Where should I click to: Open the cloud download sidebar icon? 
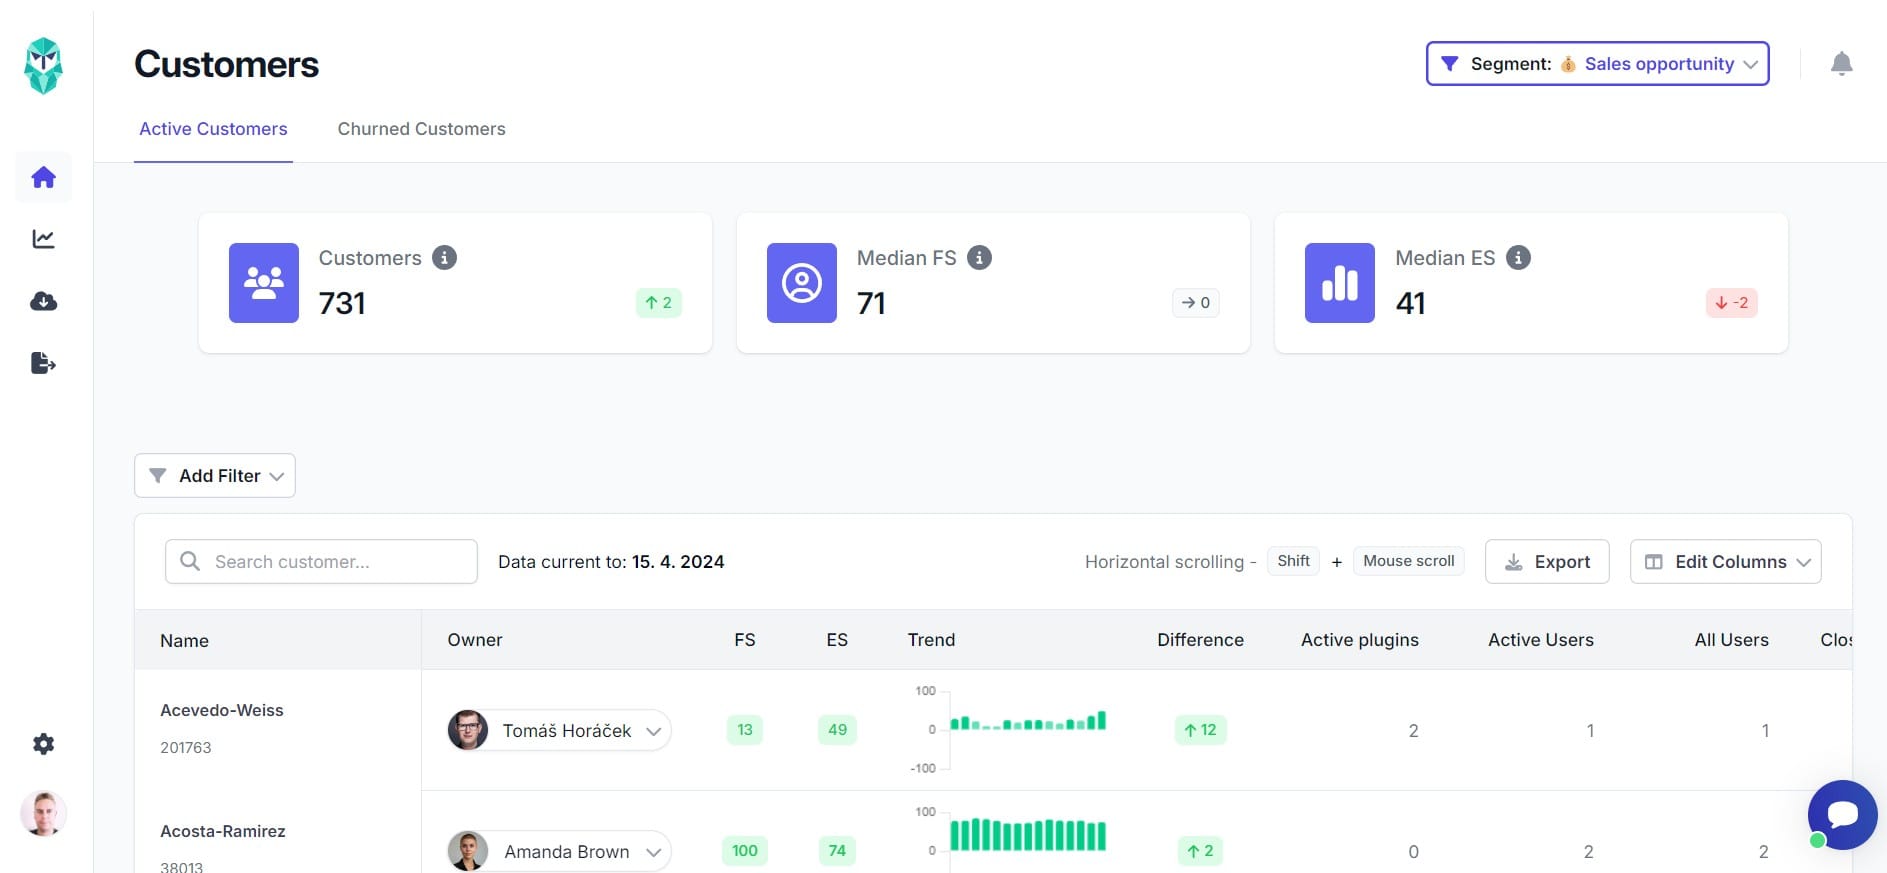click(43, 301)
